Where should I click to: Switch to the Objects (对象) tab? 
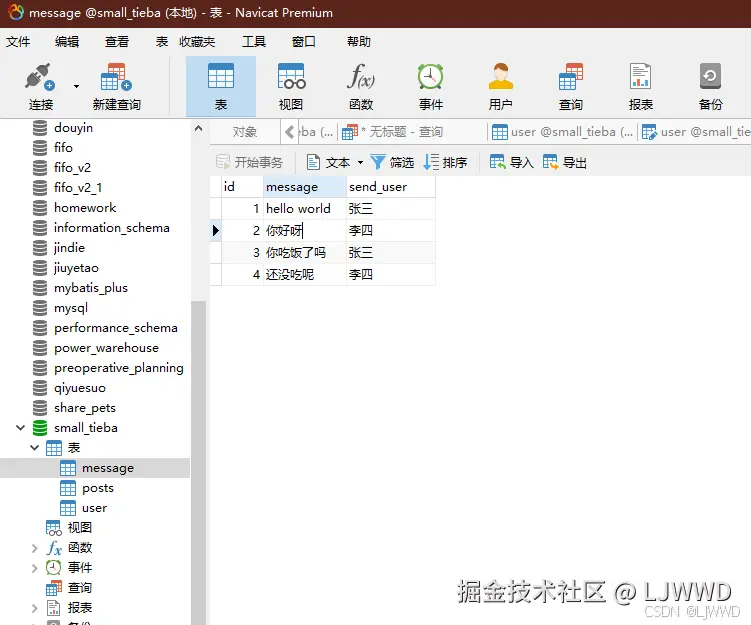click(x=245, y=132)
